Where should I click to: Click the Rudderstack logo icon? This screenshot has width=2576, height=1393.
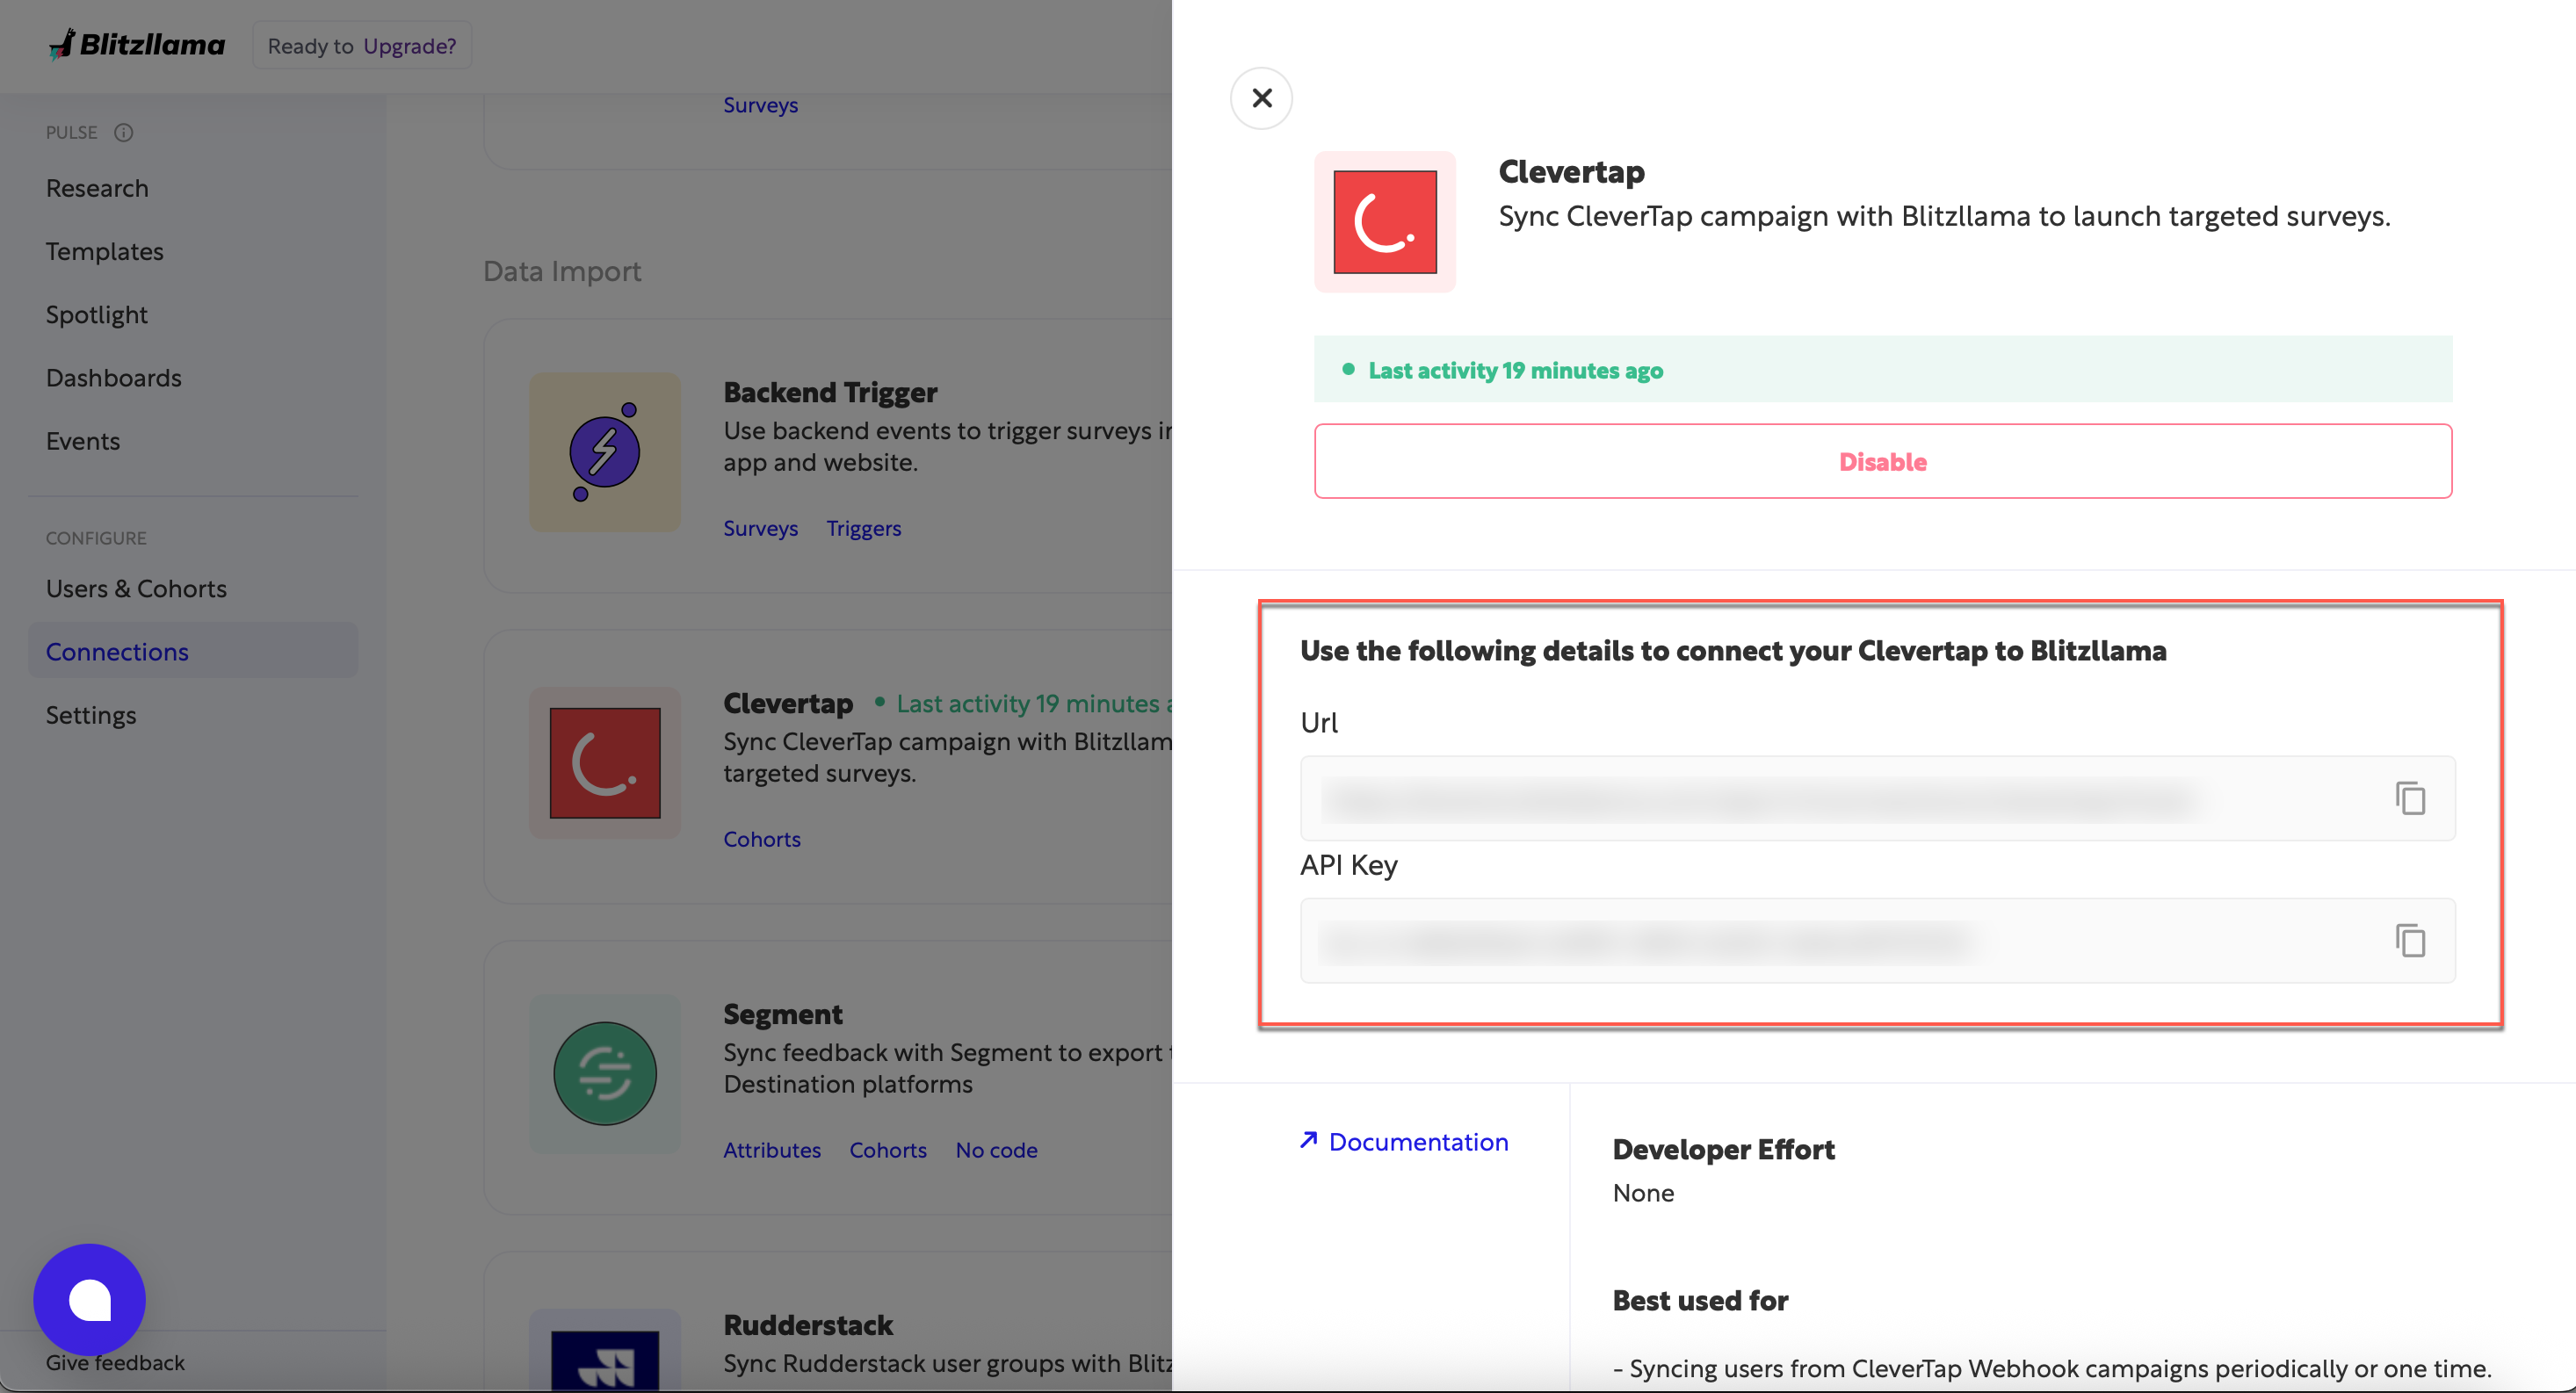pyautogui.click(x=605, y=1352)
